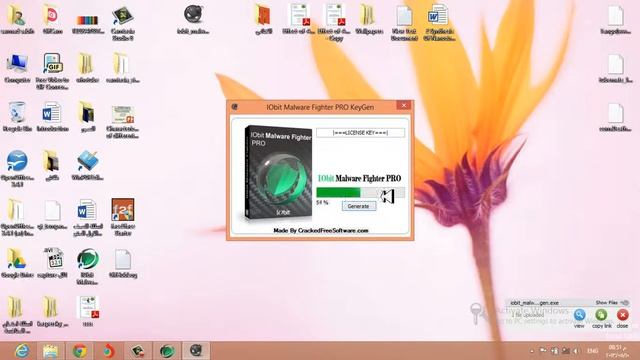Screen dimensions: 640x360
Task: Click the "Made By CrackedFreeSoftware.com" text
Action: click(321, 231)
